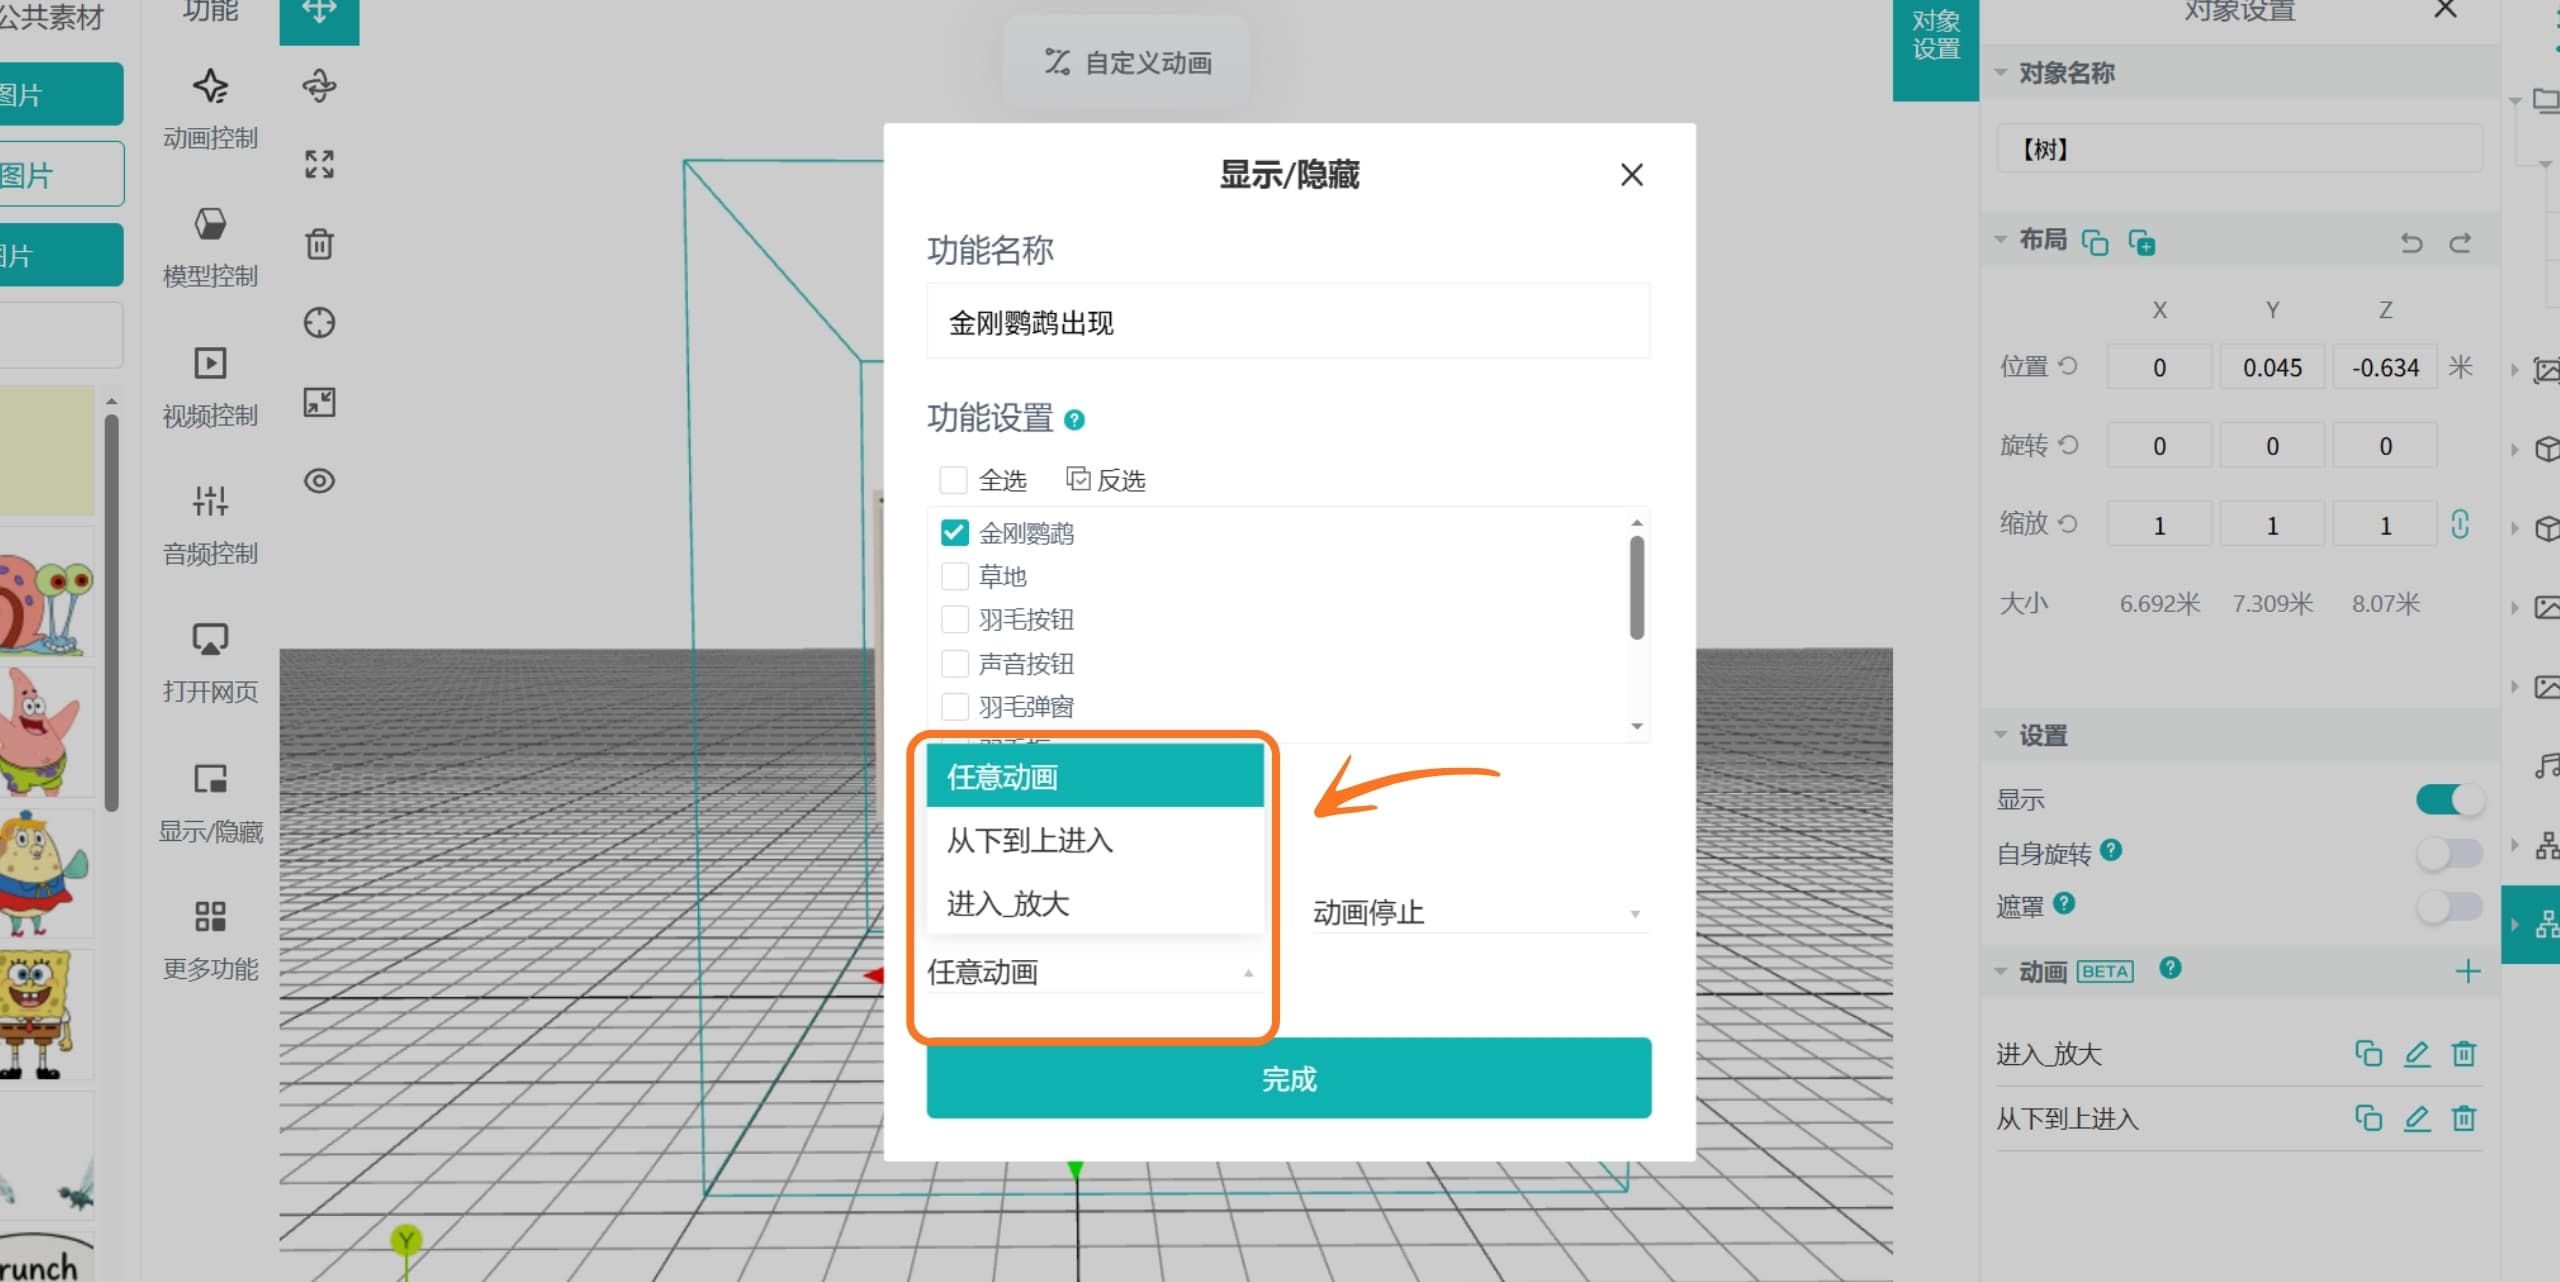The height and width of the screenshot is (1282, 2560).
Task: Click the 反选 invert selection option
Action: (1106, 480)
